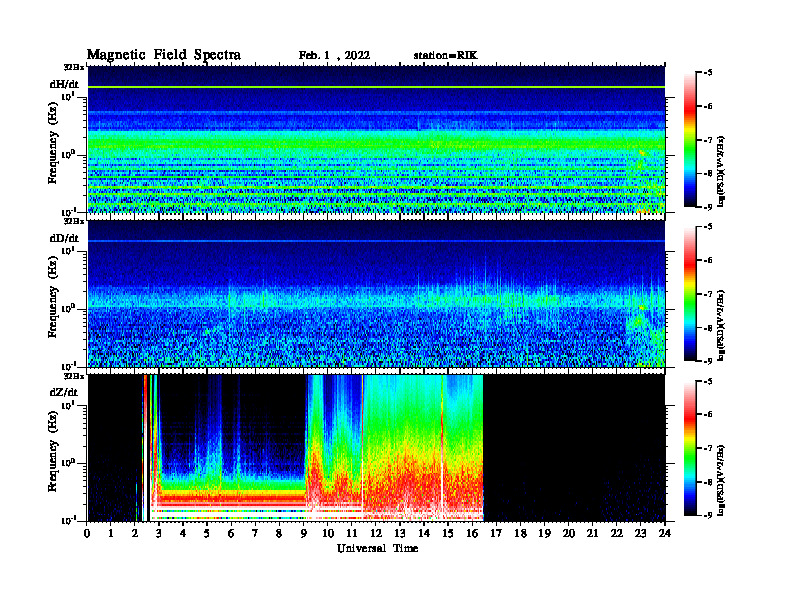The image size is (792, 612).
Task: Click hour 1 tick label on Universal Time axis
Action: point(111,533)
